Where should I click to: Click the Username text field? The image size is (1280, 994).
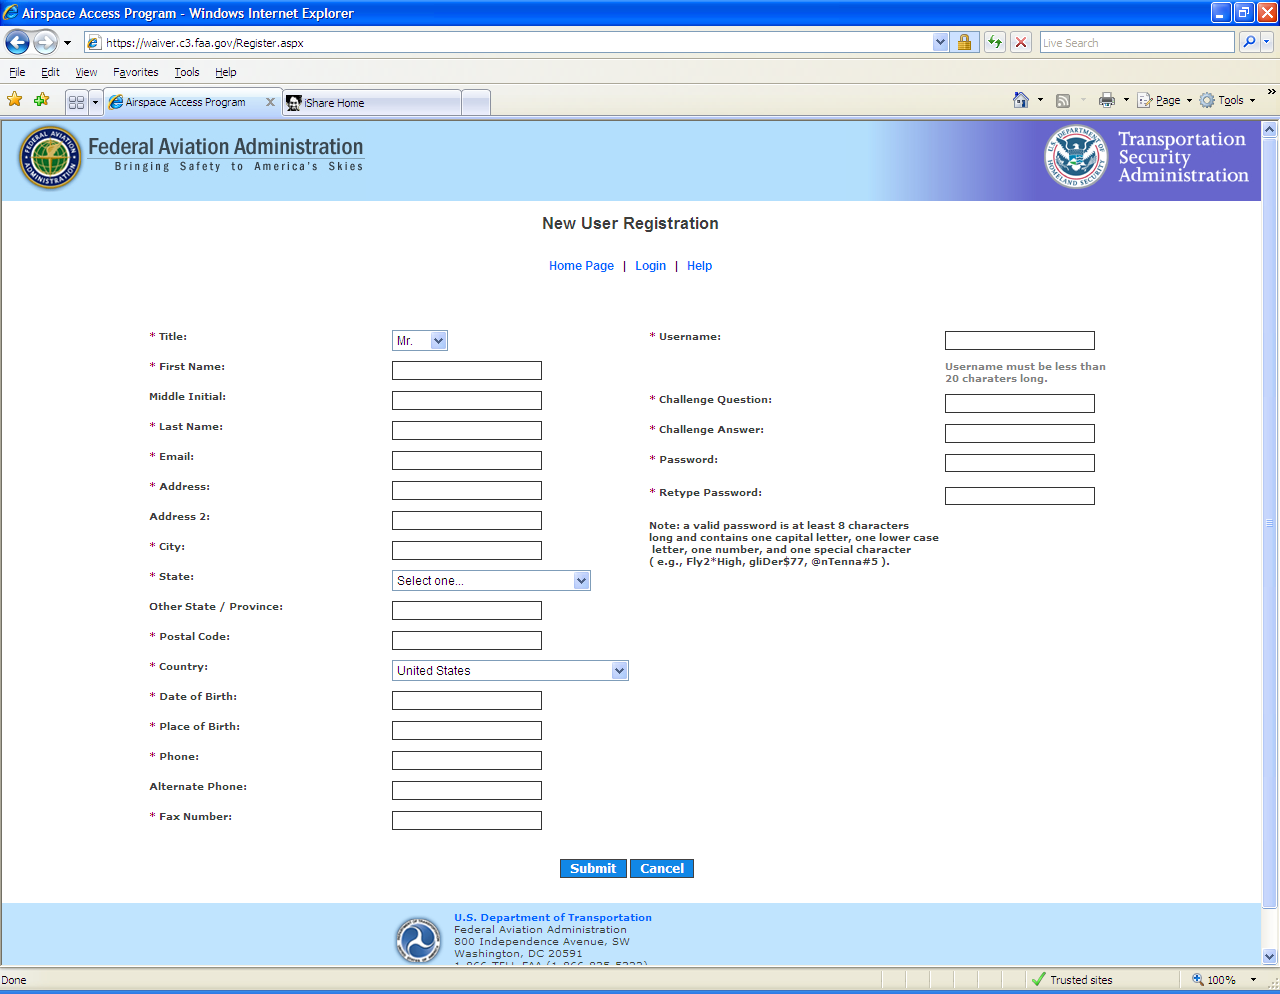click(1020, 341)
